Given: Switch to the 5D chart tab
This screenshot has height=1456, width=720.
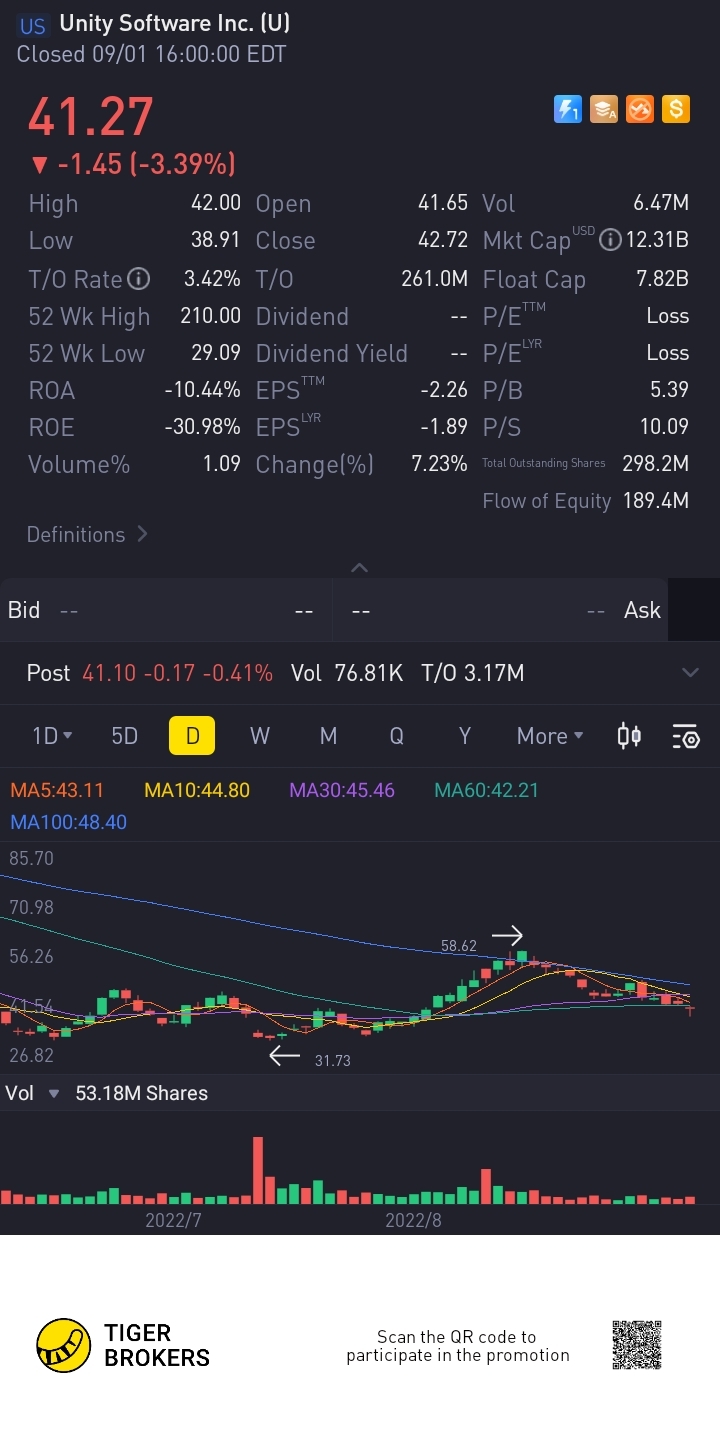Looking at the screenshot, I should (x=124, y=736).
